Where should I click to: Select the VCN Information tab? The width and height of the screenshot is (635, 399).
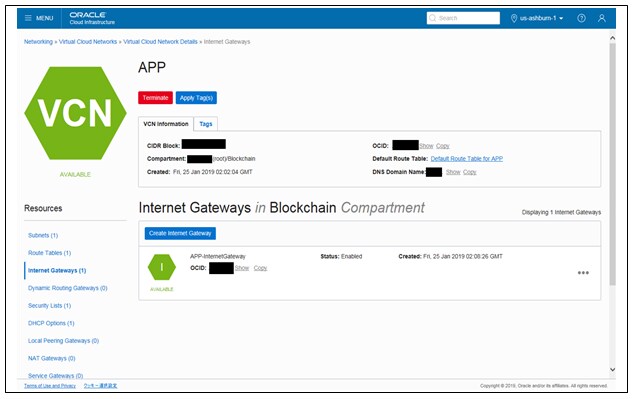pos(166,124)
